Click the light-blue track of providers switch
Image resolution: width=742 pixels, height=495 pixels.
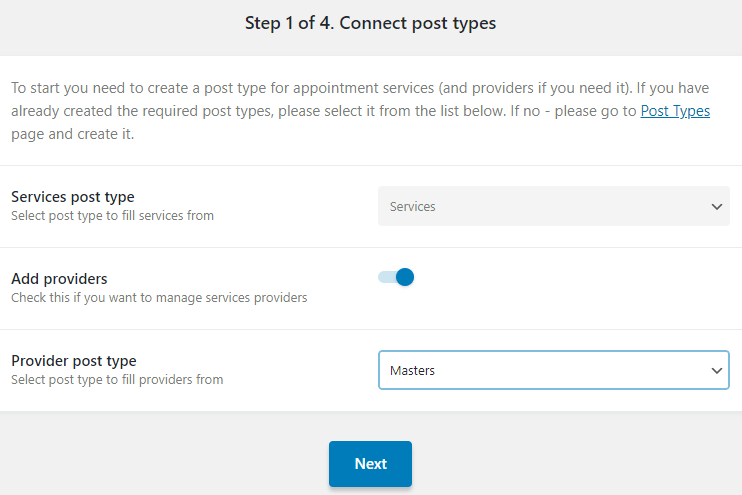click(387, 277)
